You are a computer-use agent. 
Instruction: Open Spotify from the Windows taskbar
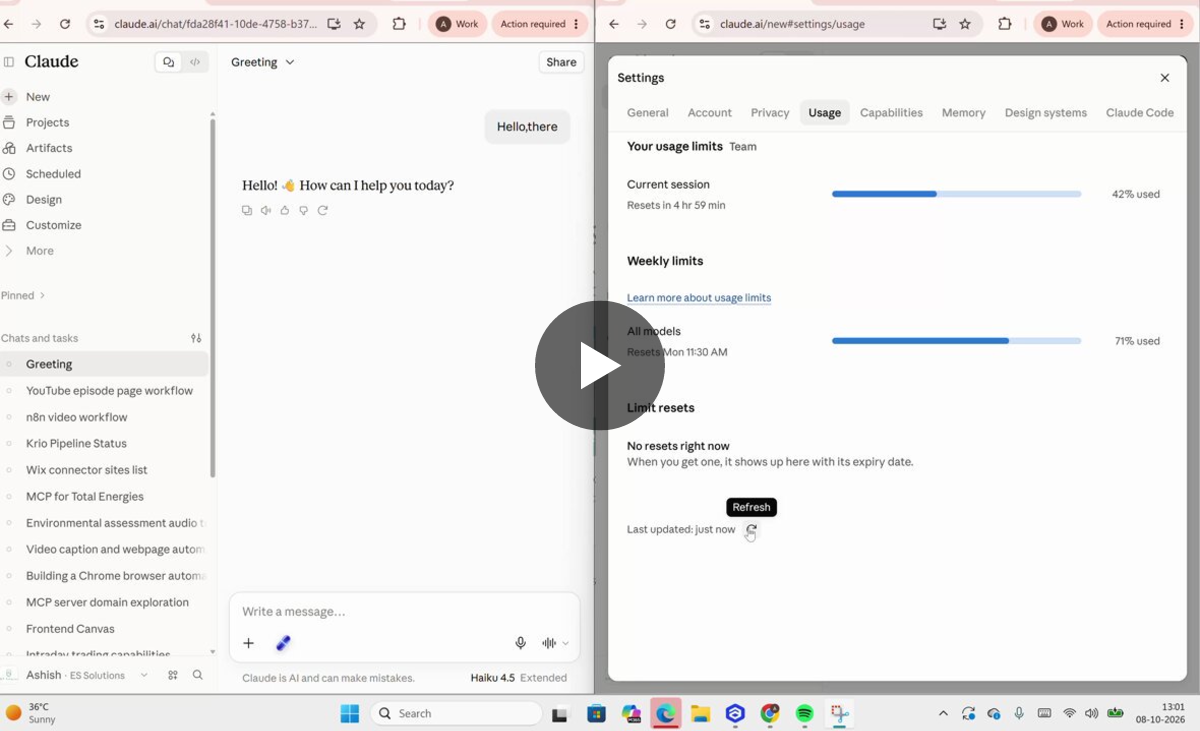[805, 714]
